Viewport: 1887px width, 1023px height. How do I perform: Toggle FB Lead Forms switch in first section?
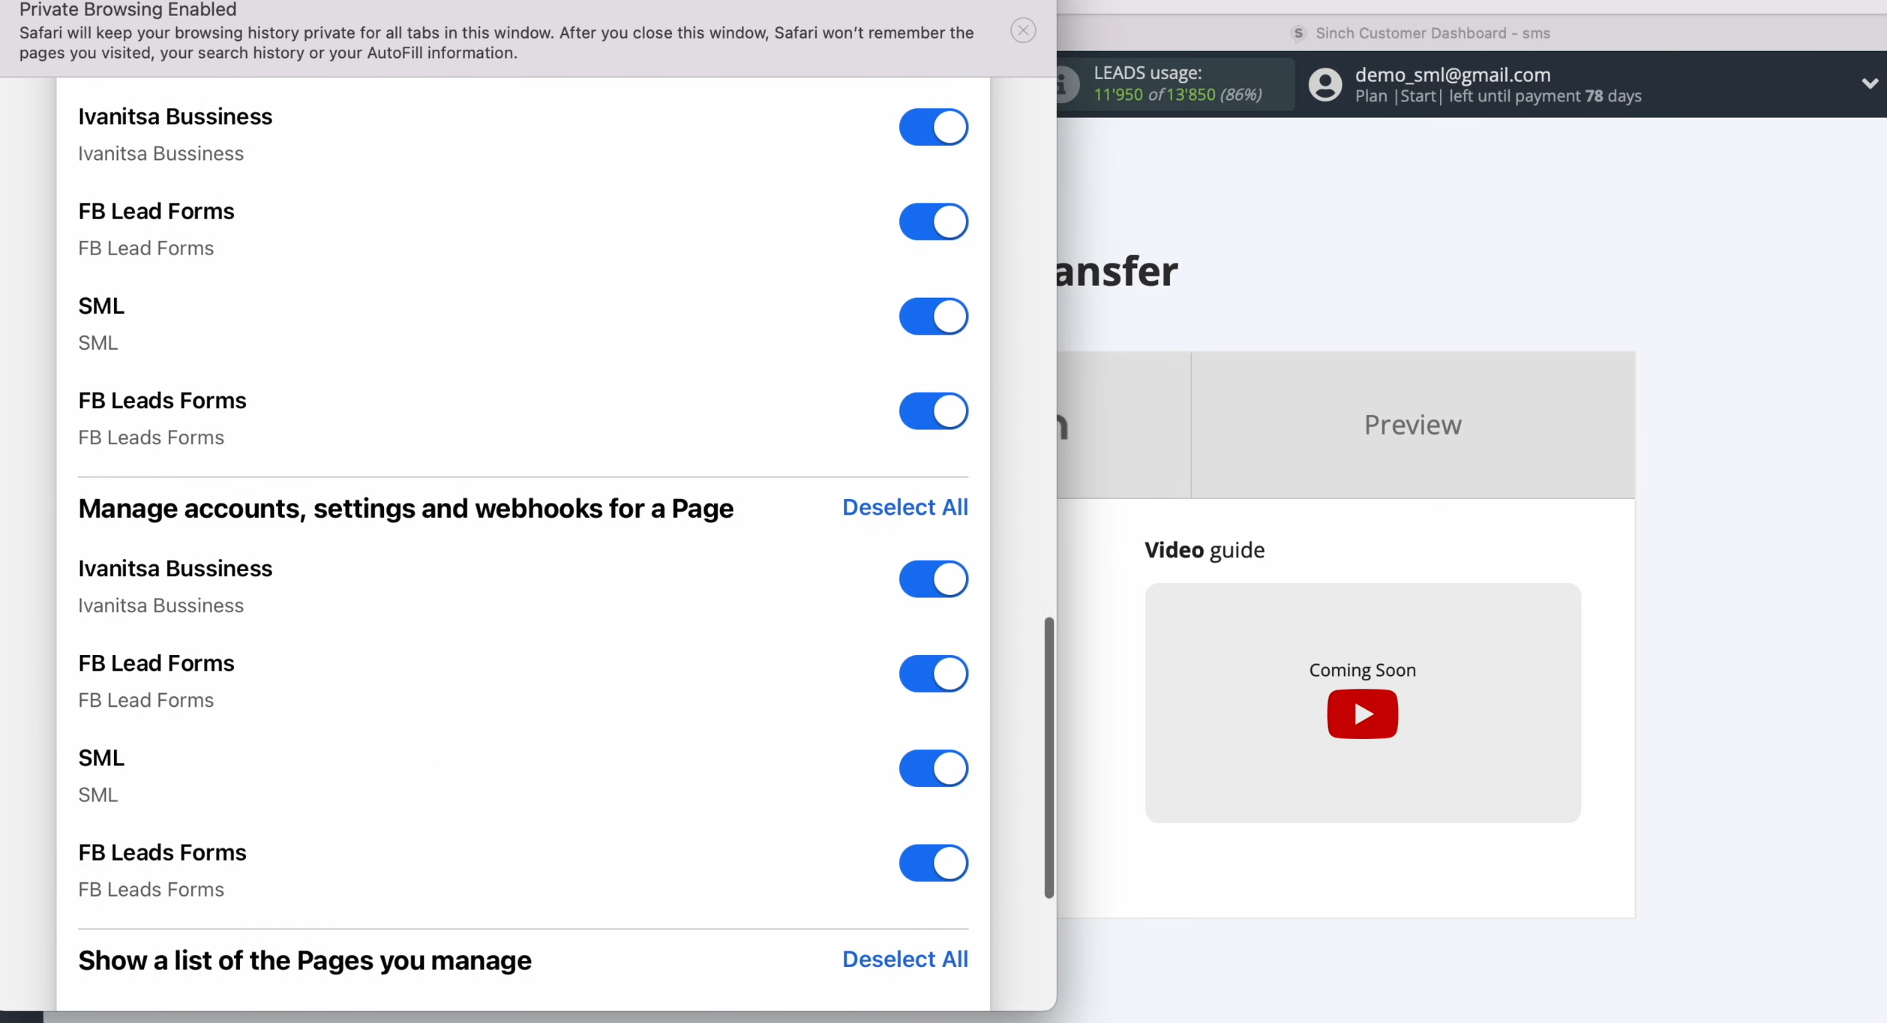pyautogui.click(x=933, y=222)
